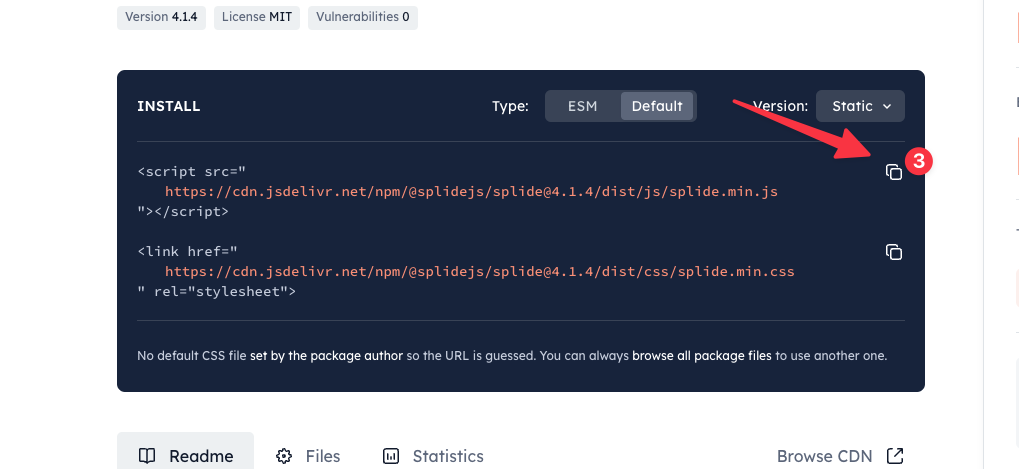Click the INSTALL heading text
The width and height of the screenshot is (1019, 469).
168,107
